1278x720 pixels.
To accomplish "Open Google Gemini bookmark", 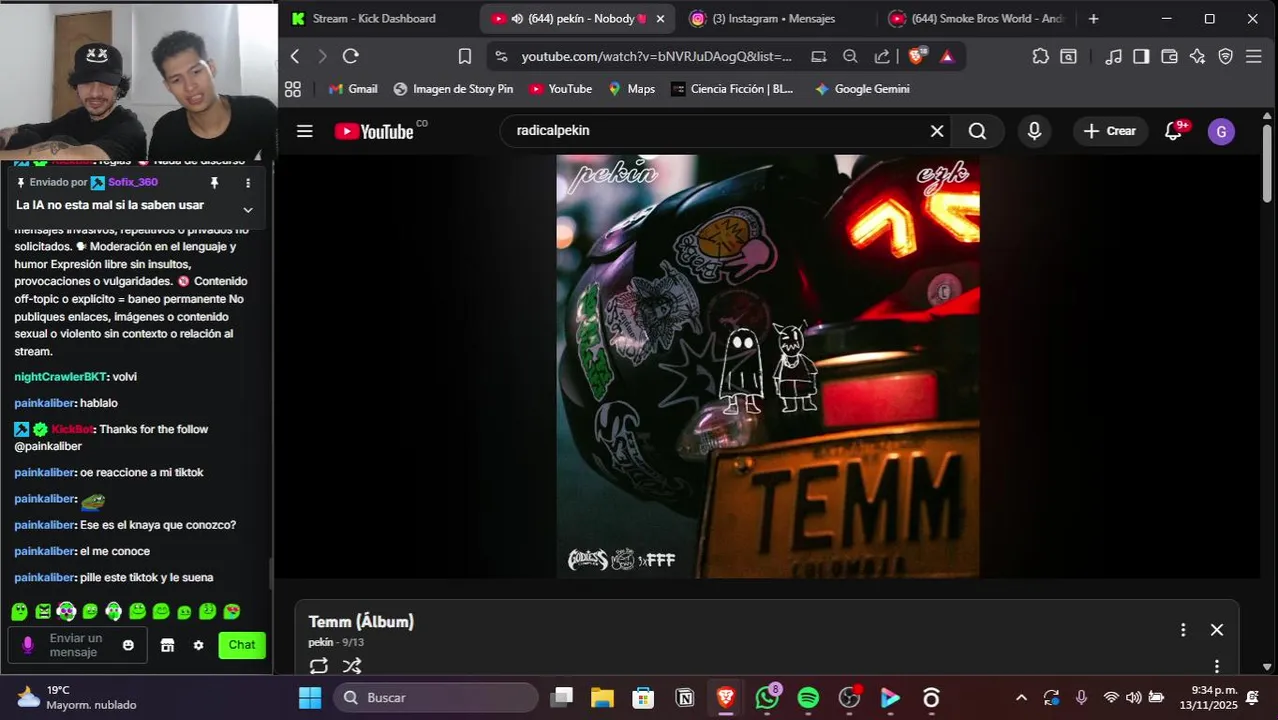I will pos(862,89).
